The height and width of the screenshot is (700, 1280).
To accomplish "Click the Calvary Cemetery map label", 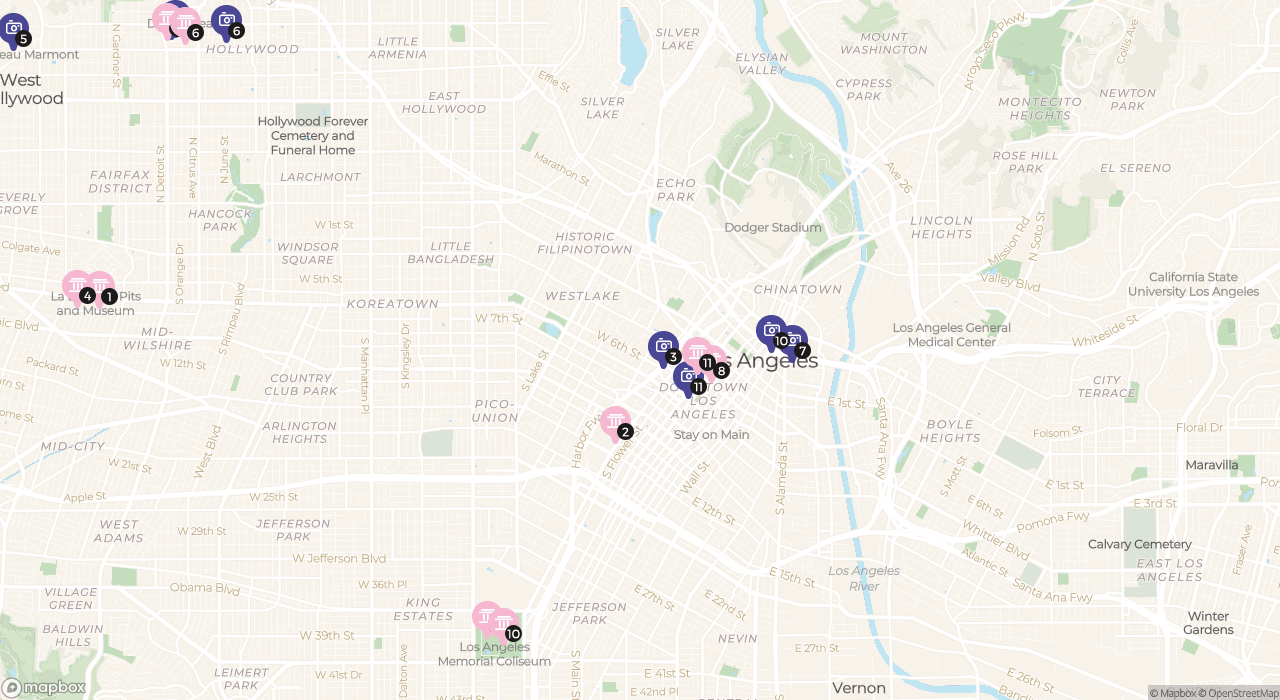I will (1140, 544).
